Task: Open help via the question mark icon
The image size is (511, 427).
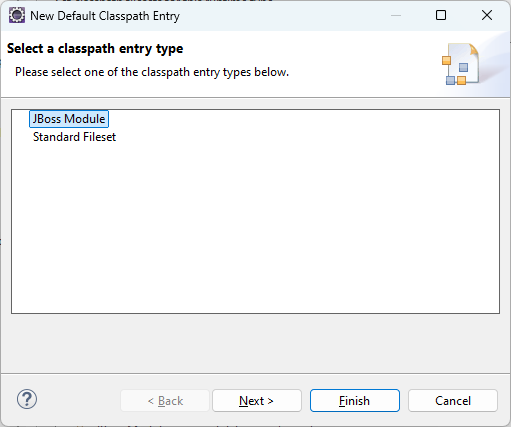Action: (27, 399)
